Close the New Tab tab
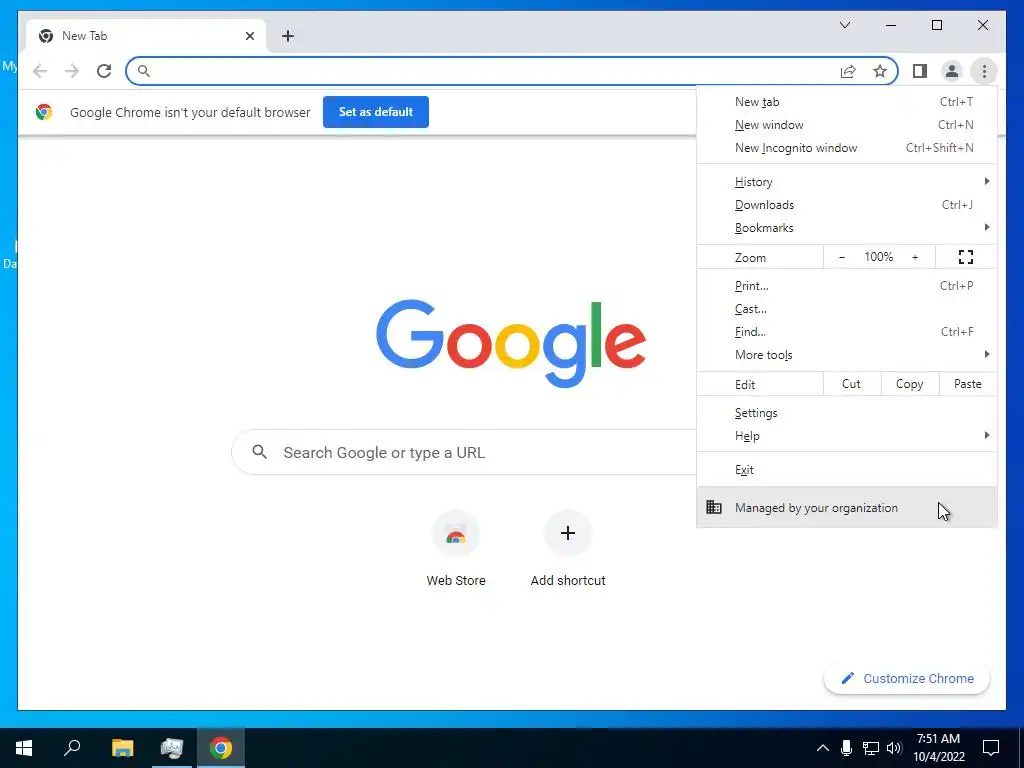 (249, 36)
